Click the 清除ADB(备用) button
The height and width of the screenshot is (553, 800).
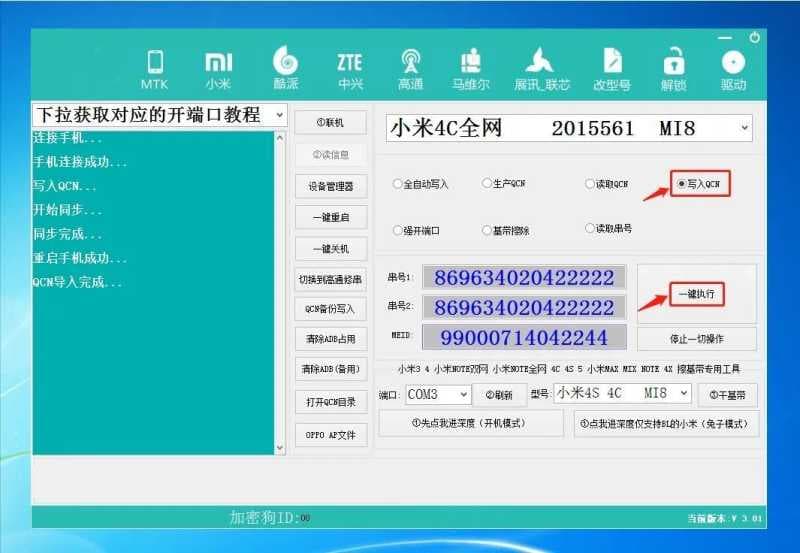click(331, 369)
